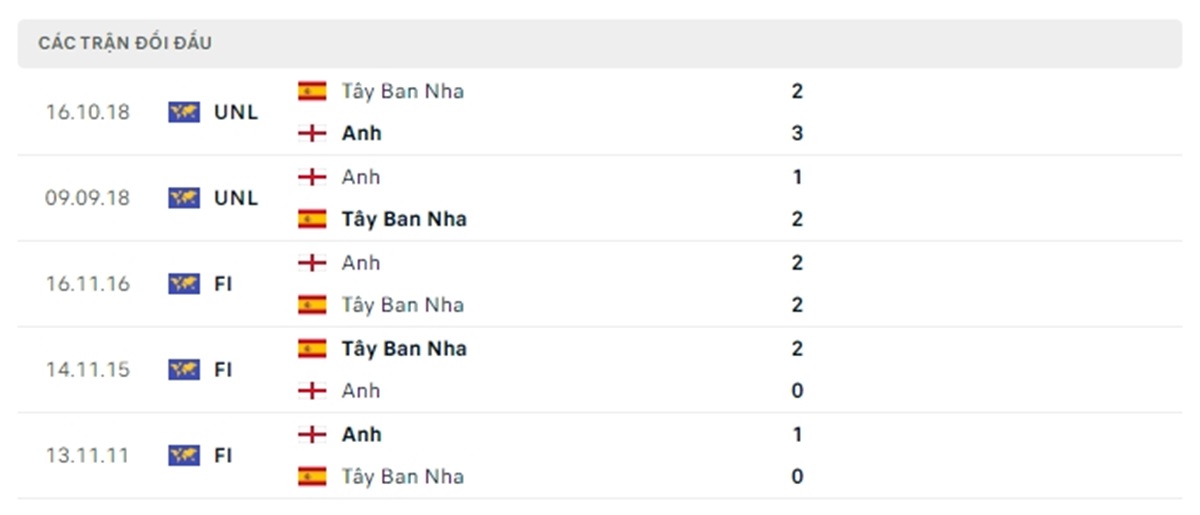Click Spain flag in 16.10.18 match
Viewport: 1200px width, 515px height.
pos(312,91)
